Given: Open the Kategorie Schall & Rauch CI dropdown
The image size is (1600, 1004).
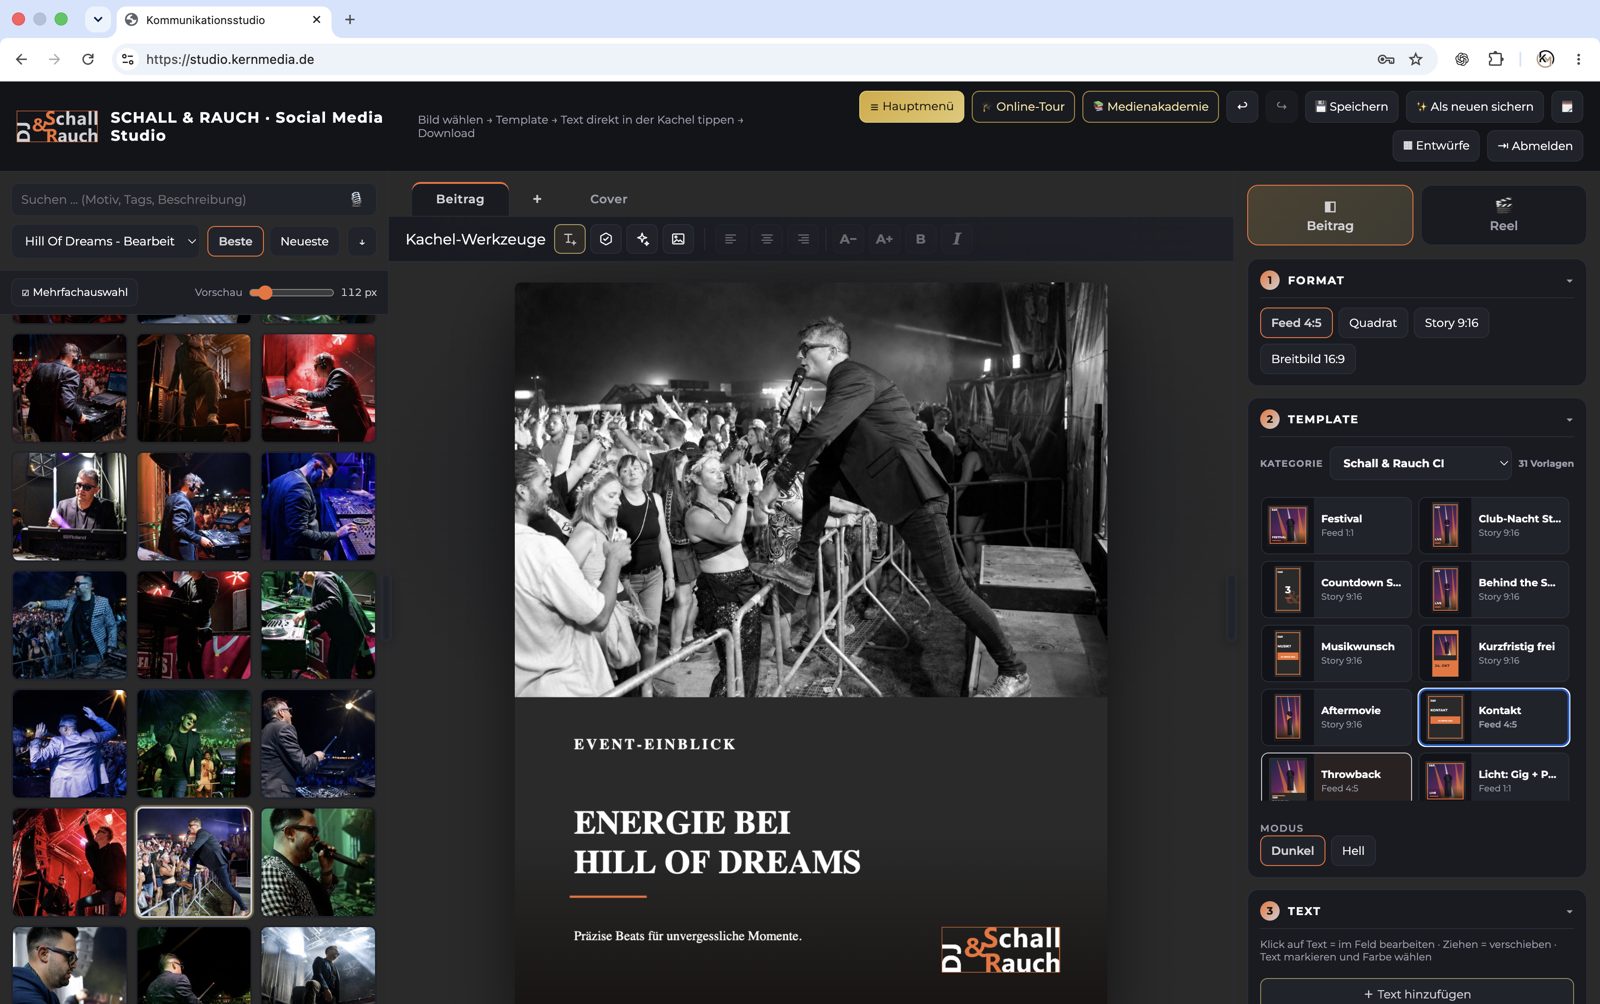Looking at the screenshot, I should [x=1420, y=463].
